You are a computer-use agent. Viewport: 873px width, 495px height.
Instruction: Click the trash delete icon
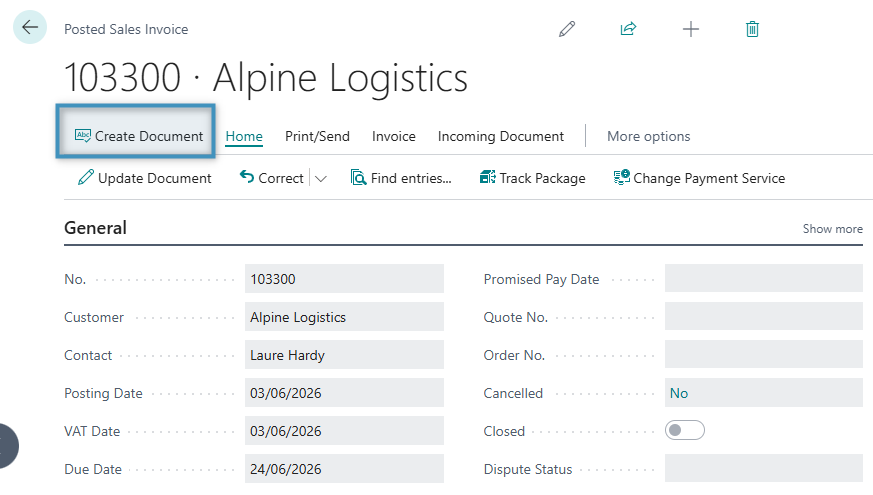(752, 29)
